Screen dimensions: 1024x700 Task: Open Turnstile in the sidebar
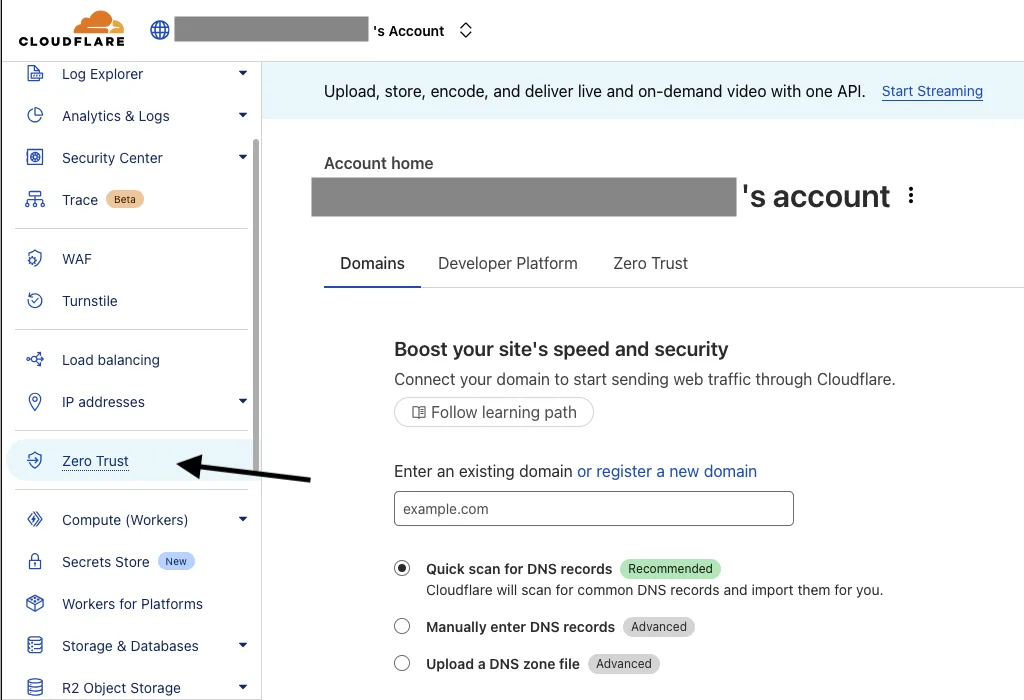(x=89, y=301)
